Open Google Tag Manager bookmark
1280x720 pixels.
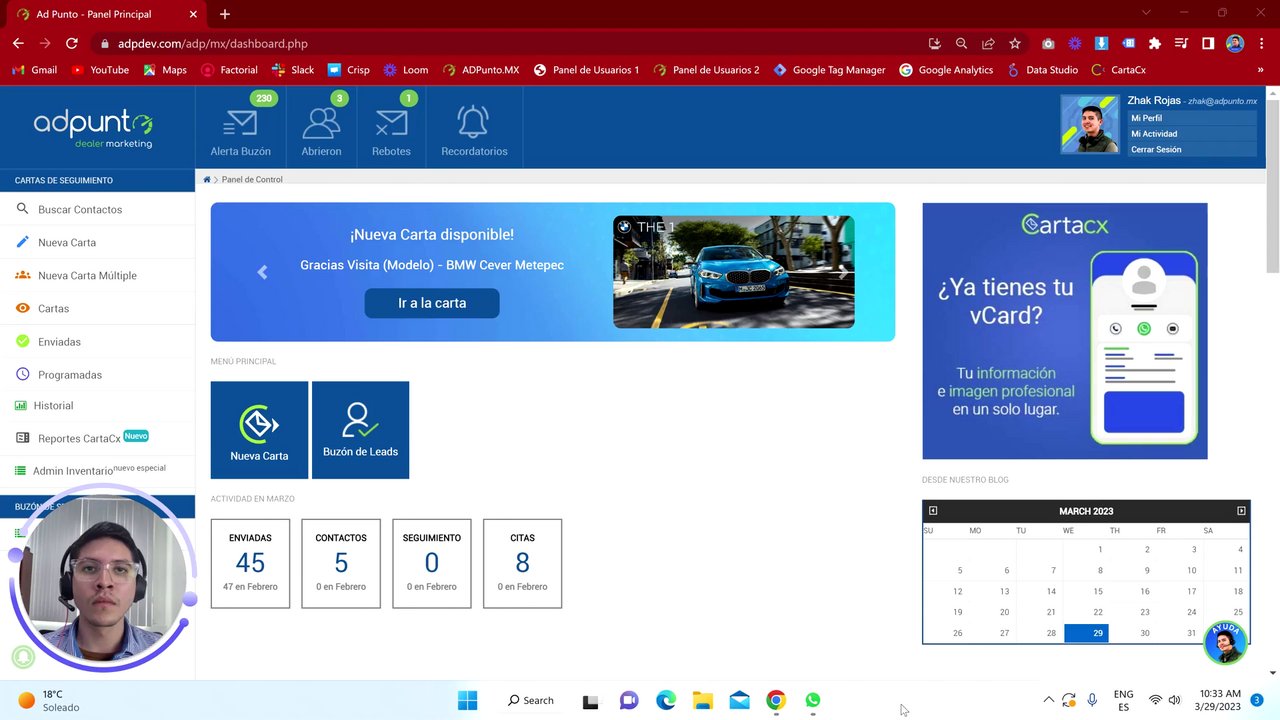tap(829, 70)
